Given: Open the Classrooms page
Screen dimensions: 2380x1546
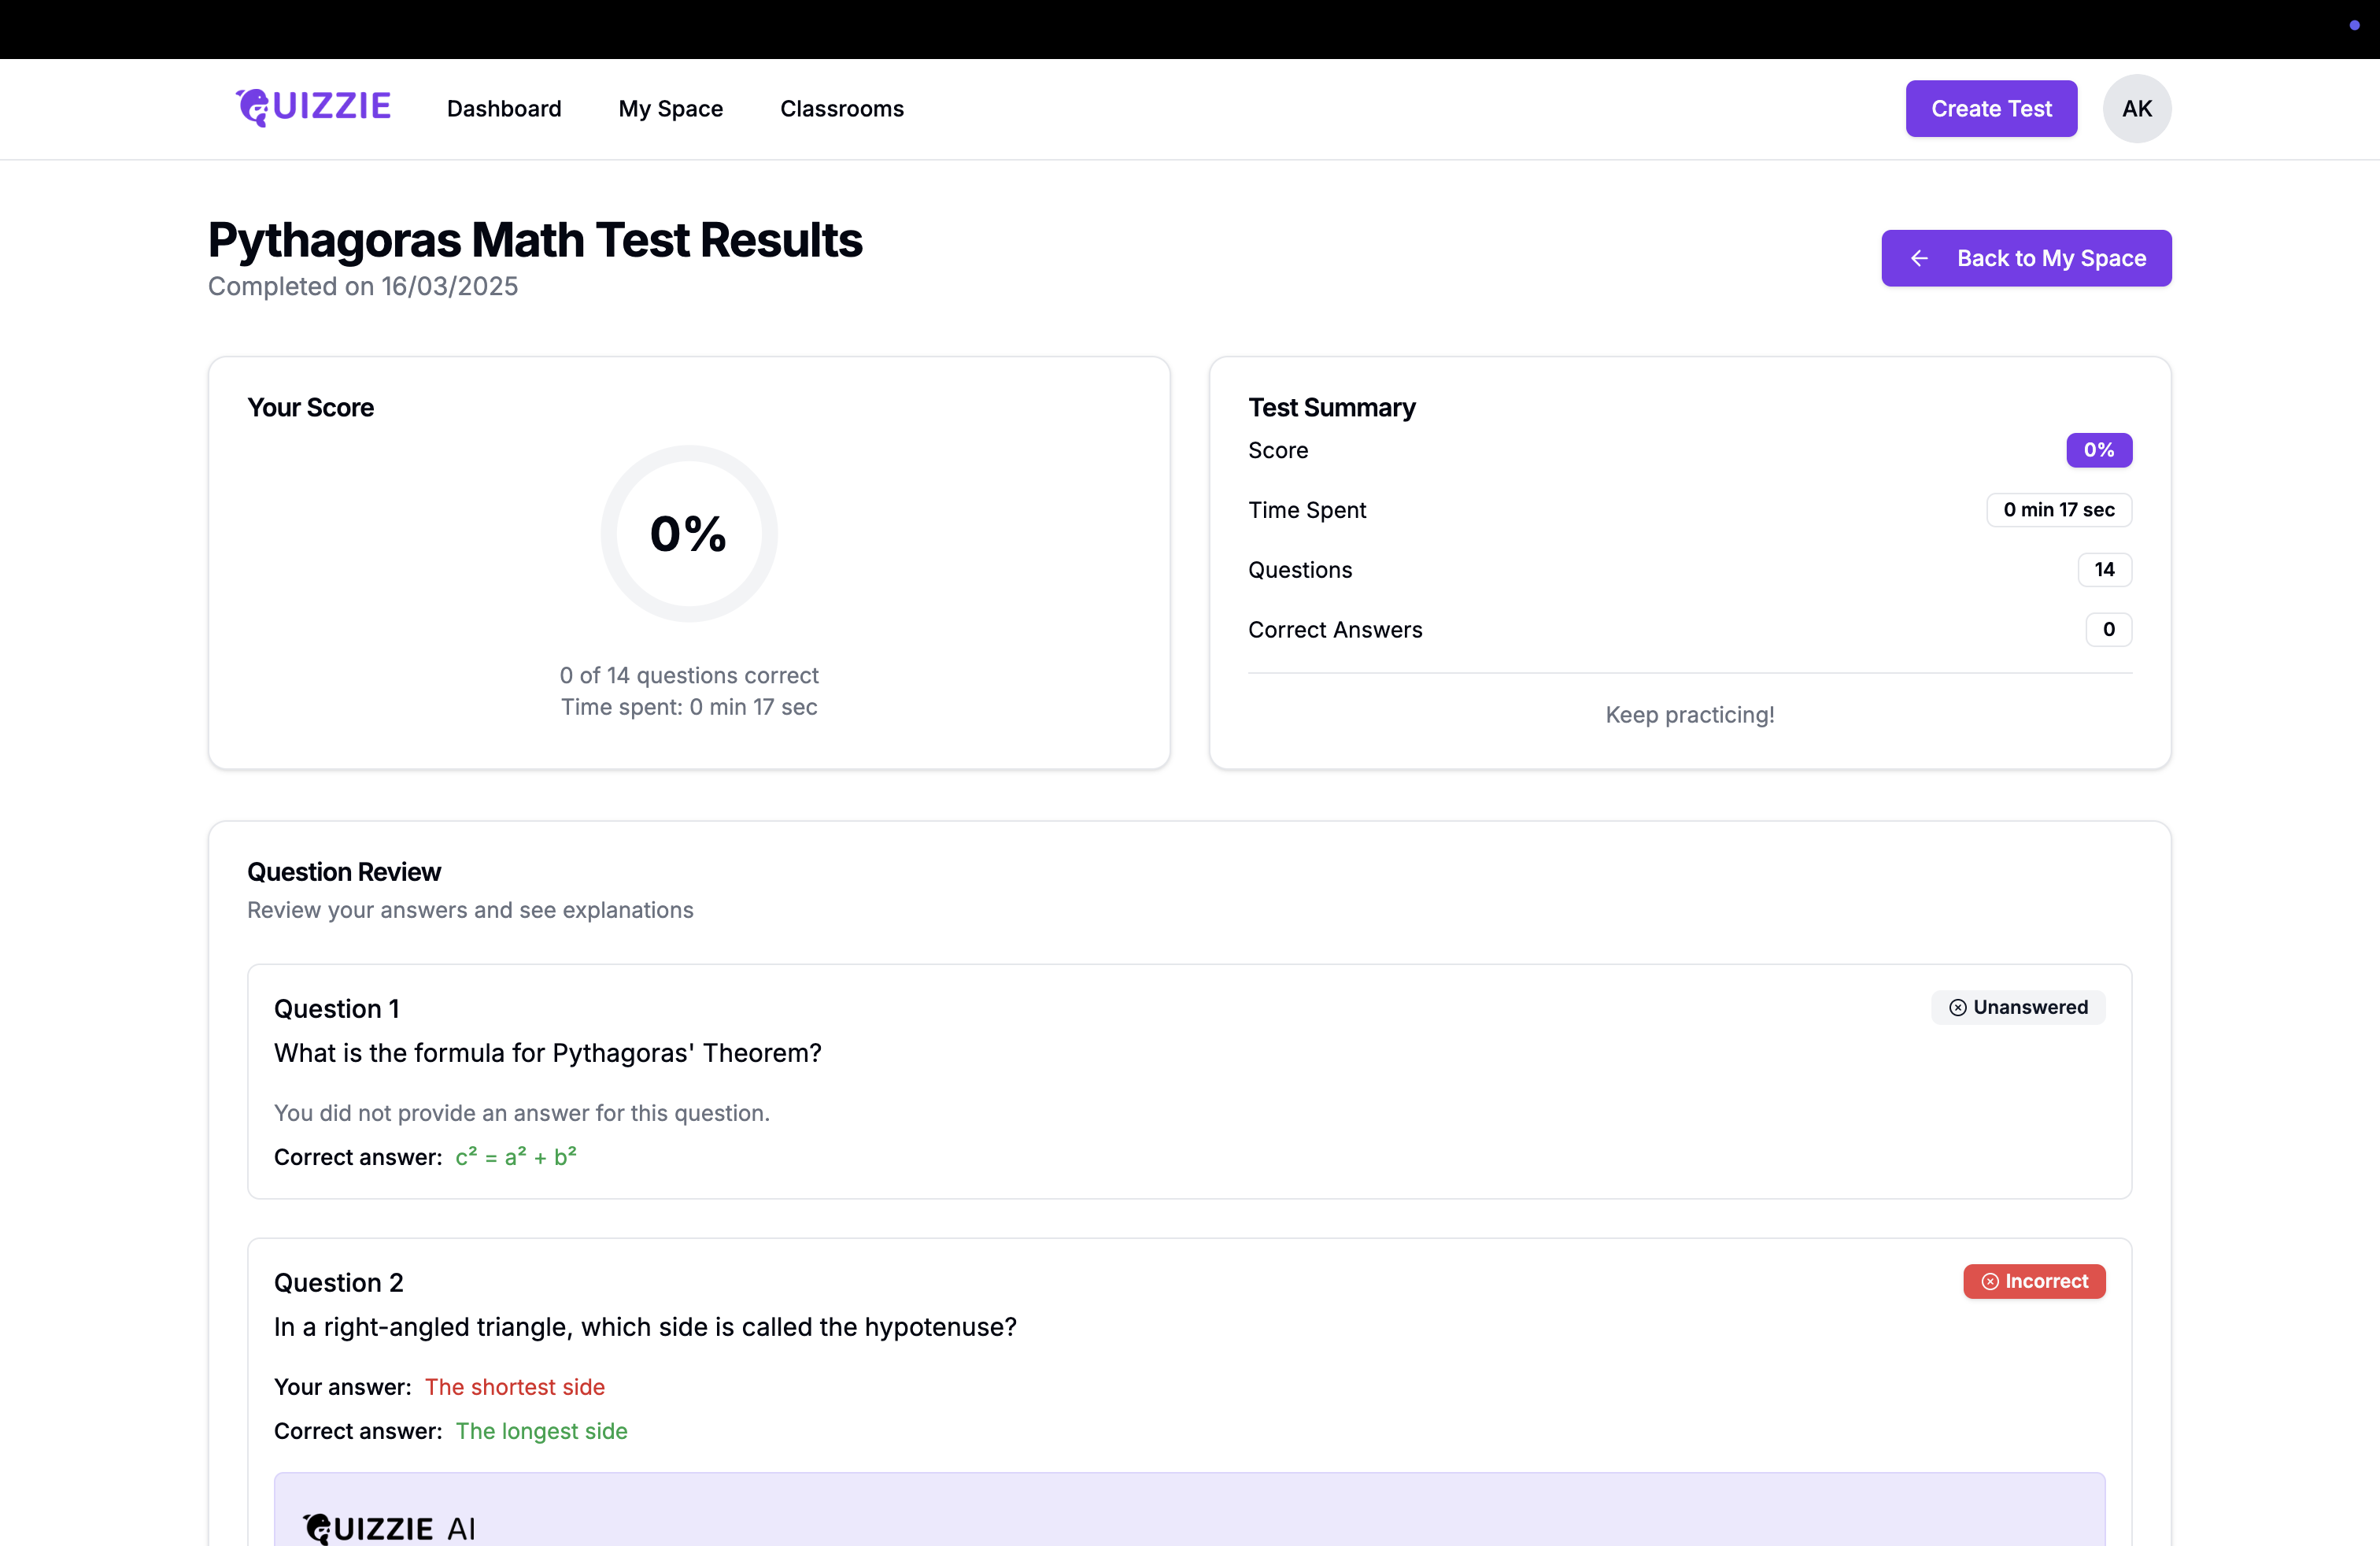Looking at the screenshot, I should (841, 108).
